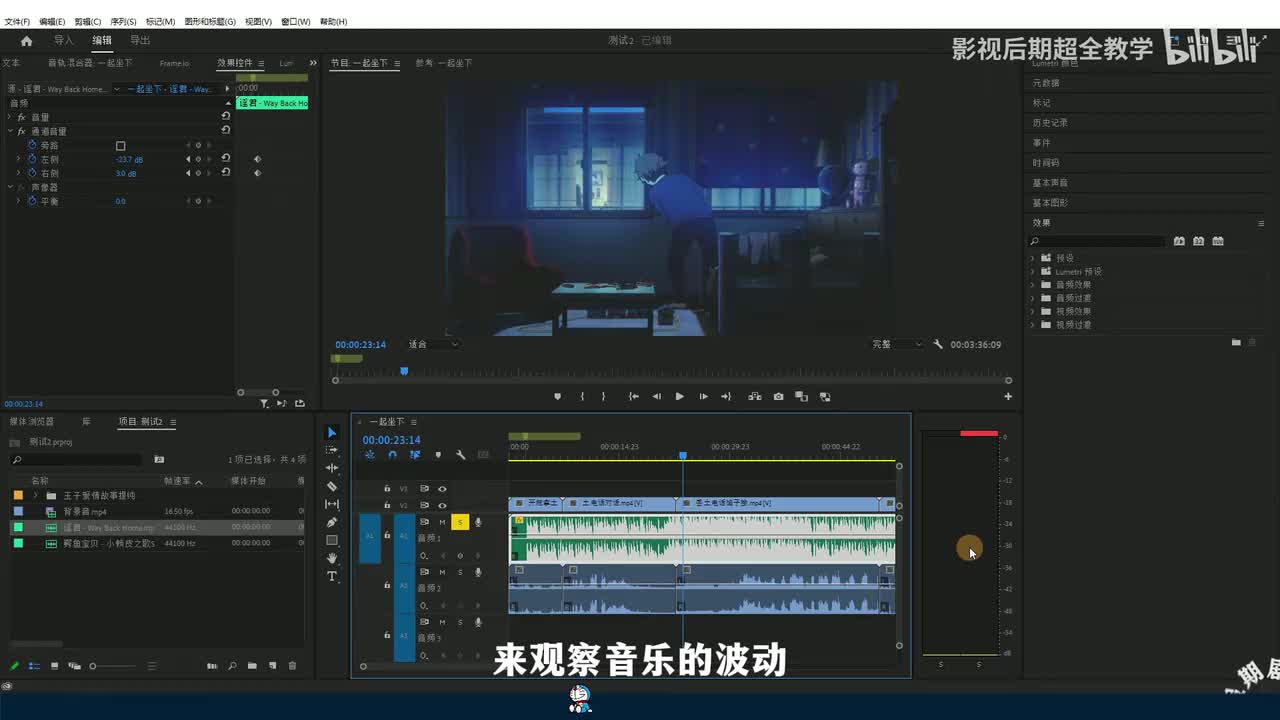Toggle lock on track V2
This screenshot has width=1280, height=720.
387,505
